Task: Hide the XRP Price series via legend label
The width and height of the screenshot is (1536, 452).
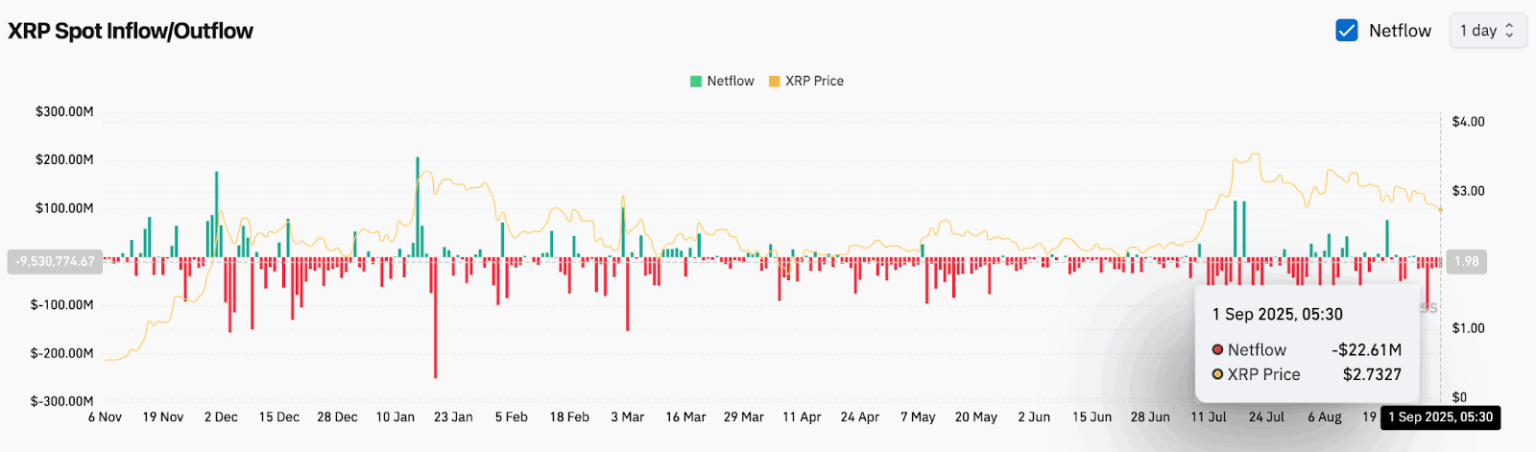Action: coord(815,81)
